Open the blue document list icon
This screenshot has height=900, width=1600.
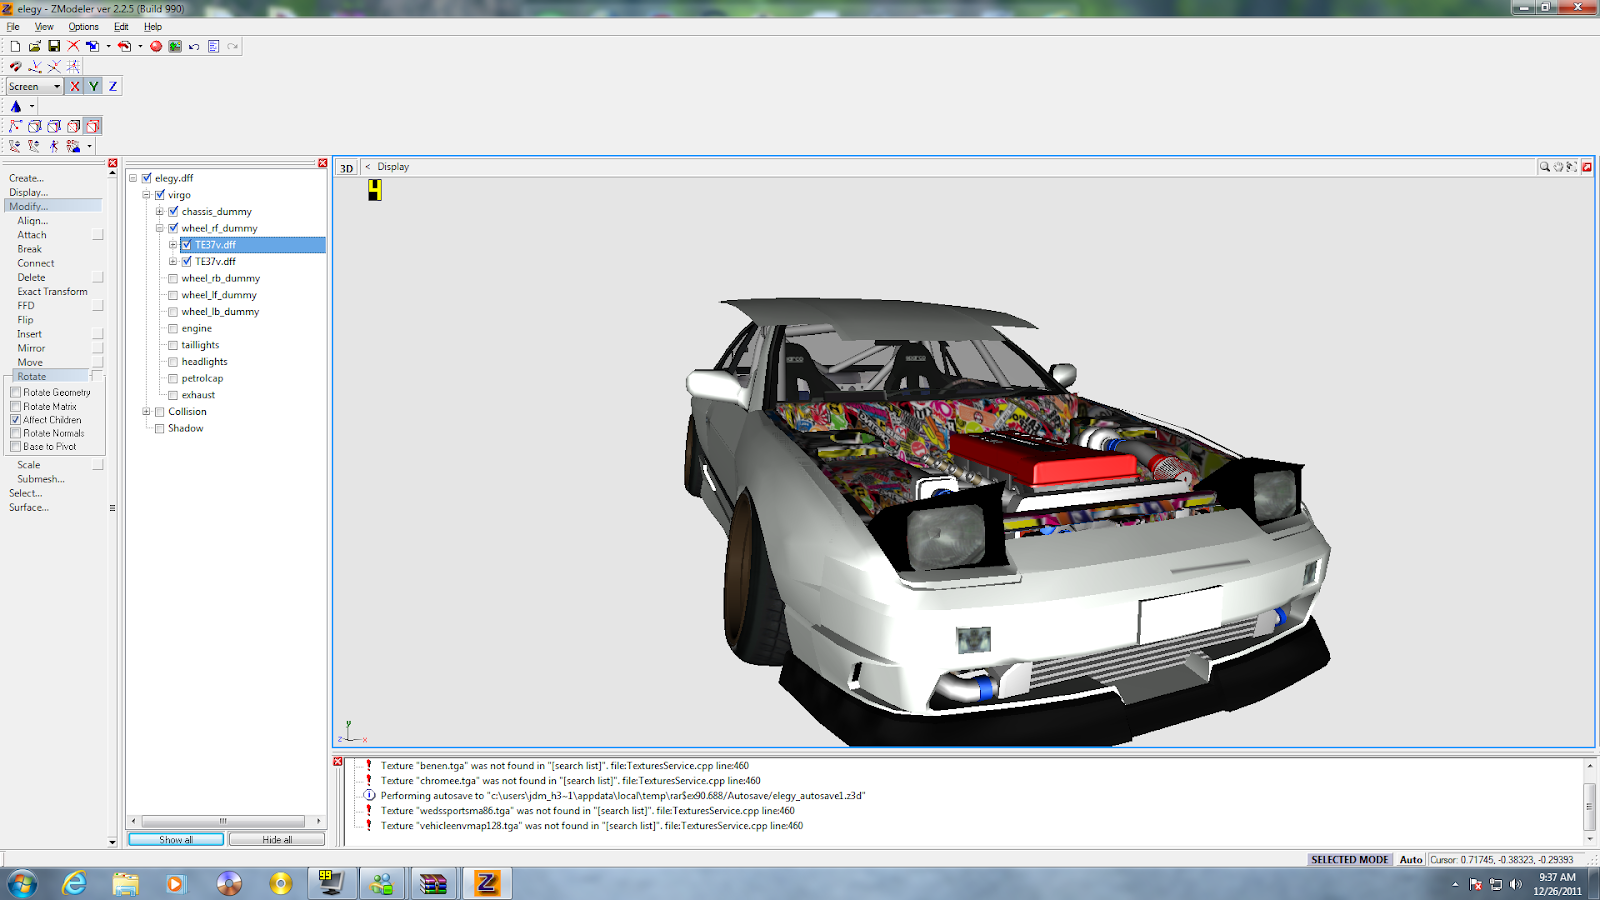point(213,46)
